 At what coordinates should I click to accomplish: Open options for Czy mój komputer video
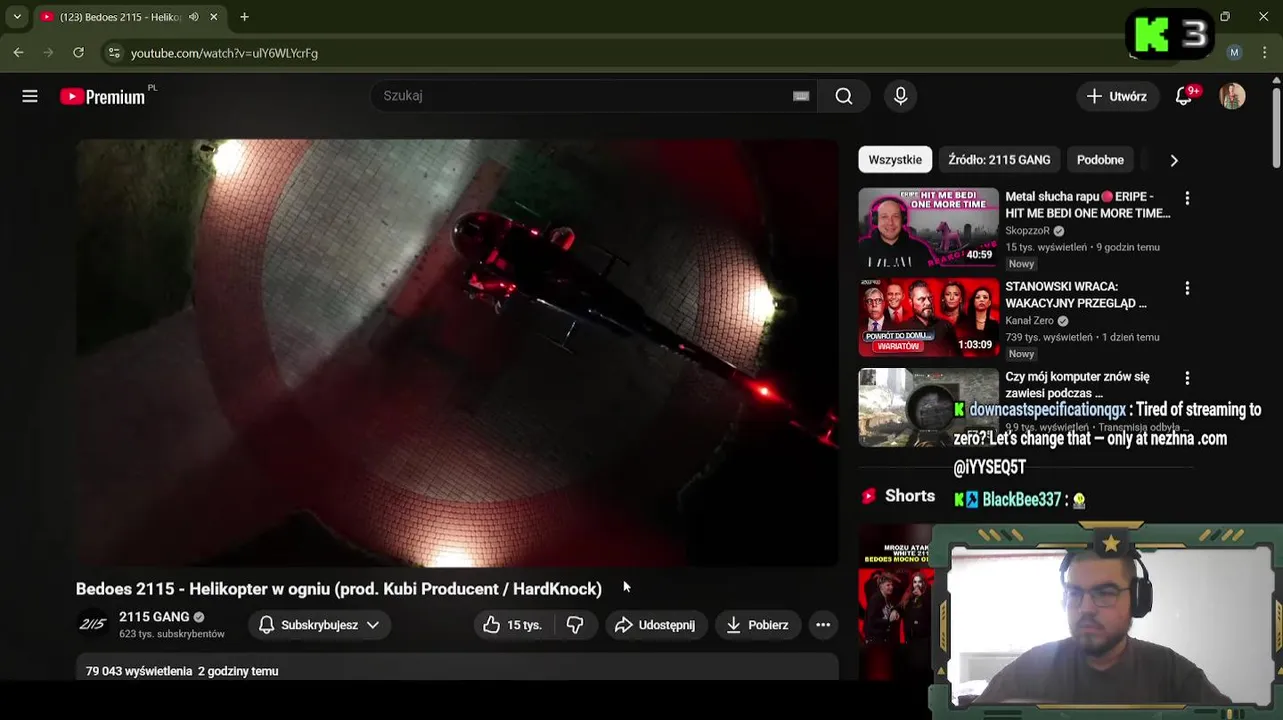1187,378
